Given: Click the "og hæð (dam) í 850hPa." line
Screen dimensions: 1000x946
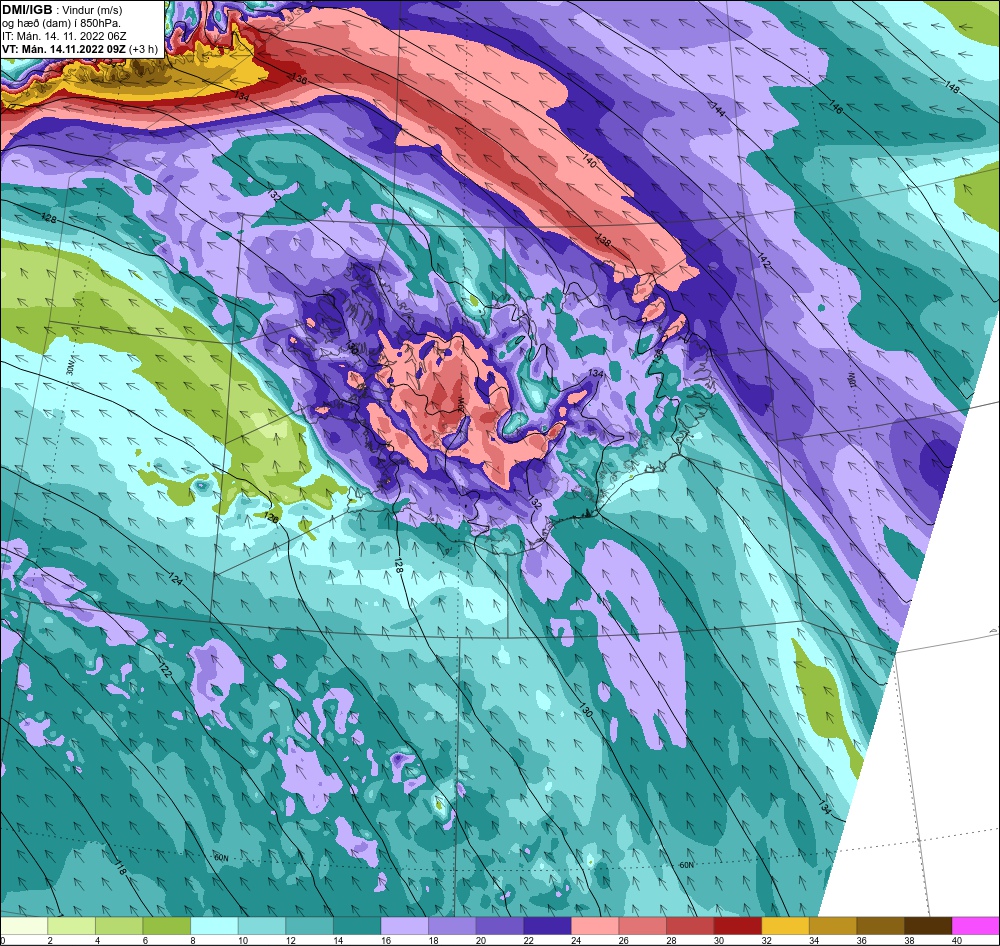Looking at the screenshot, I should (x=61, y=24).
